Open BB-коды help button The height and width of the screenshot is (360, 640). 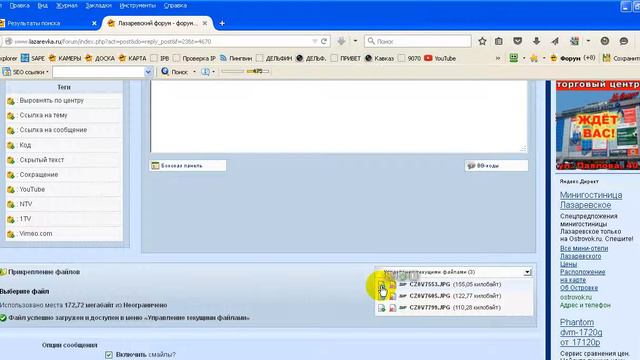click(496, 166)
